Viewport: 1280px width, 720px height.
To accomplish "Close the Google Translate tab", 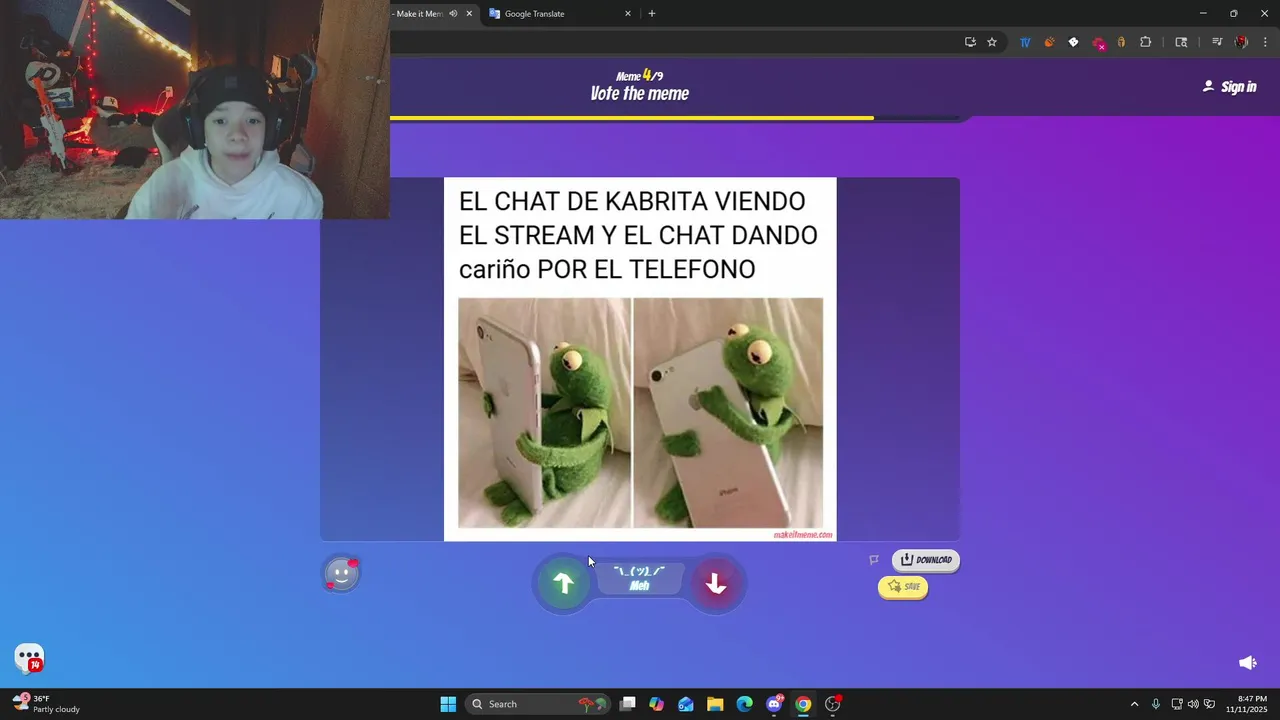I will coord(628,14).
